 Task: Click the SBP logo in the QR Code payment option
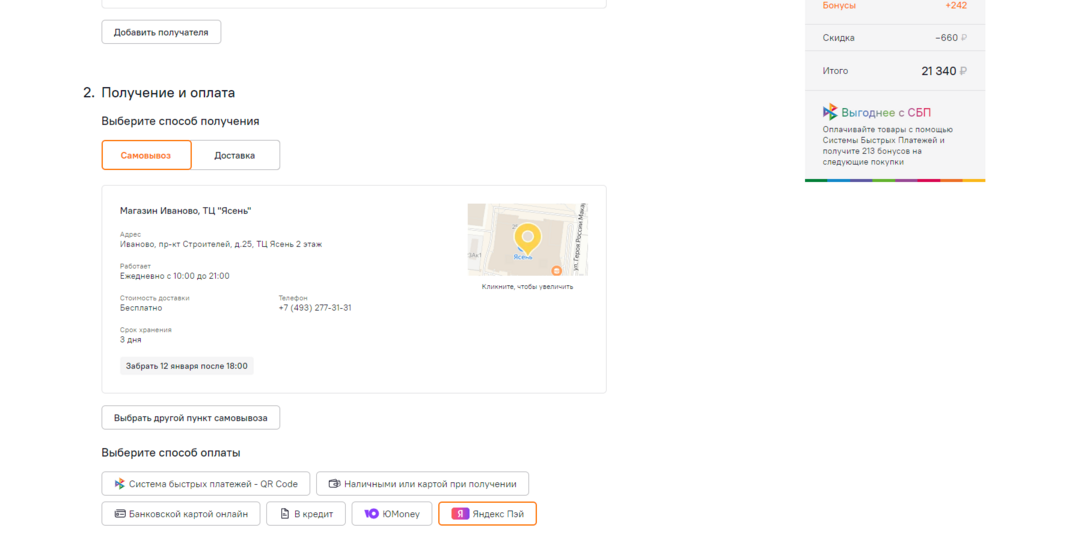120,484
